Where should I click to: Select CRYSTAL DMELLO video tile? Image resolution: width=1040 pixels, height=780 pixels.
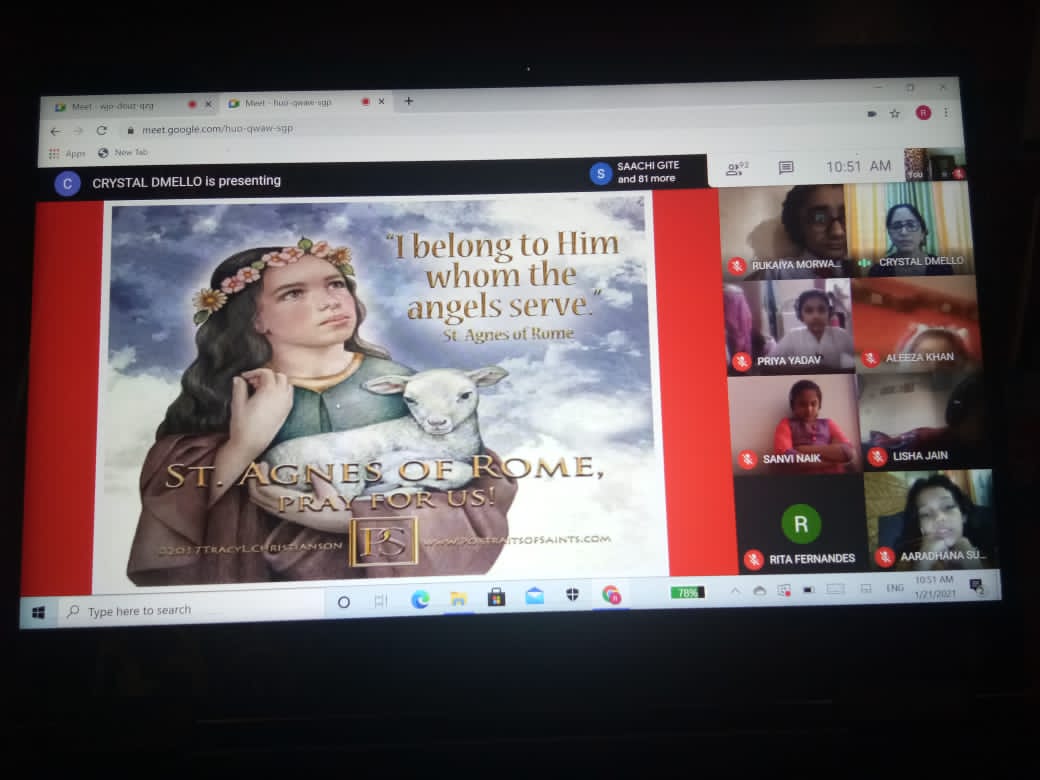tap(910, 228)
